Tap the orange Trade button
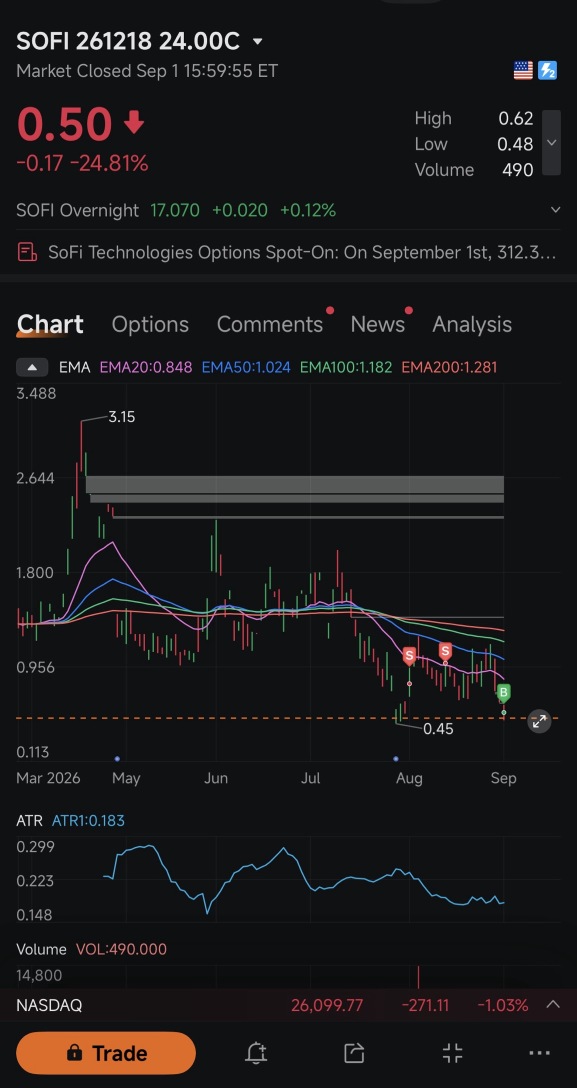This screenshot has width=577, height=1088. (x=106, y=1053)
